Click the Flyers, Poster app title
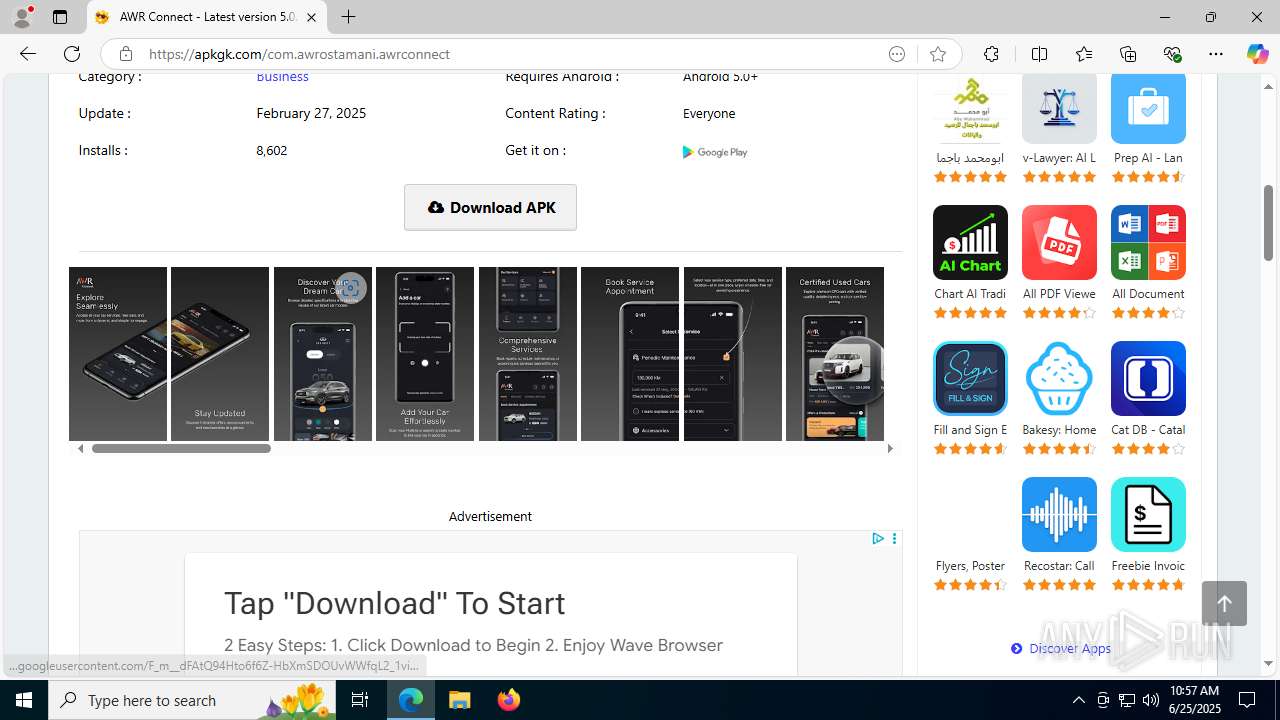 (x=970, y=566)
